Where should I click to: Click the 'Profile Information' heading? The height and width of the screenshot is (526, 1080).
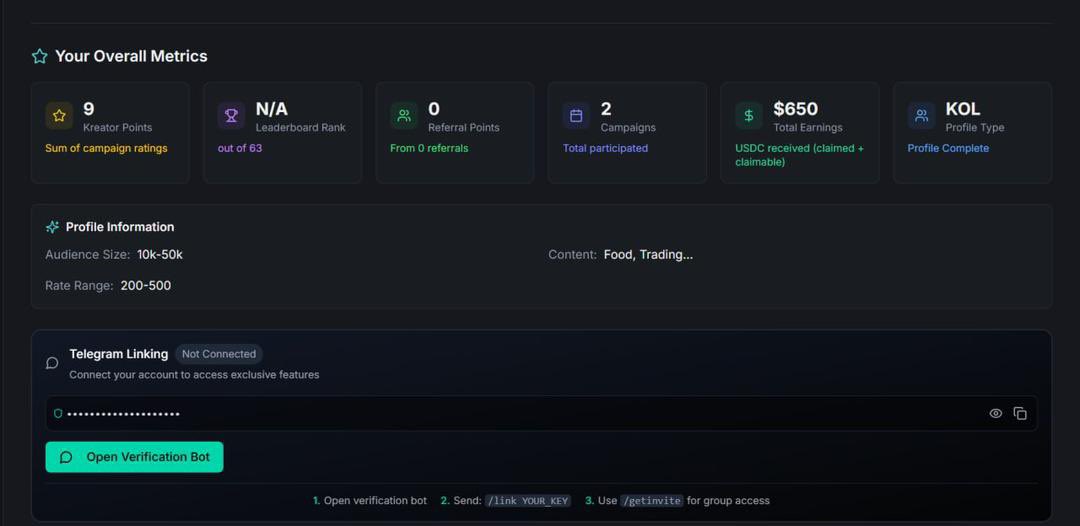point(120,227)
